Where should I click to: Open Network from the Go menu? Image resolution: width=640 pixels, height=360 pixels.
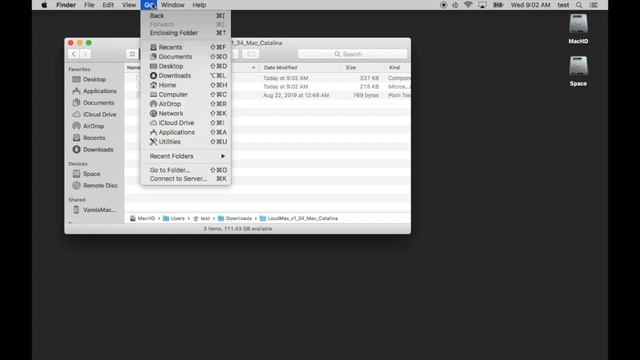point(186,113)
